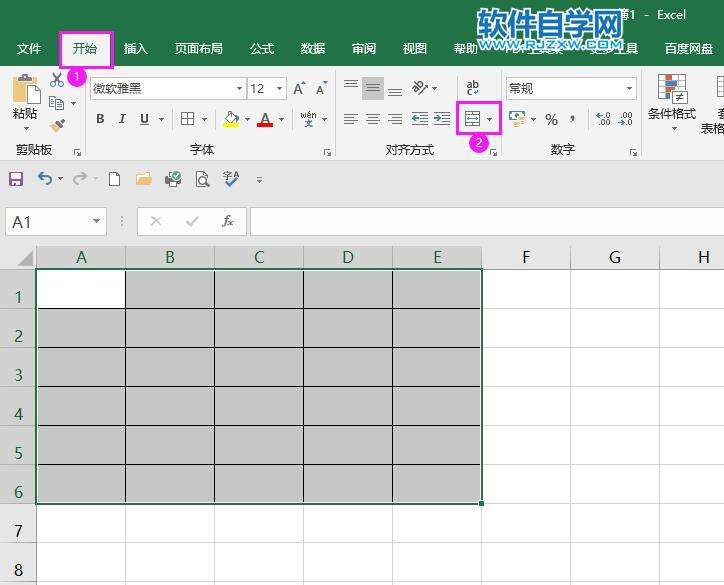Click the Wrap Text icon
Viewport: 724px width, 585px height.
(x=473, y=88)
